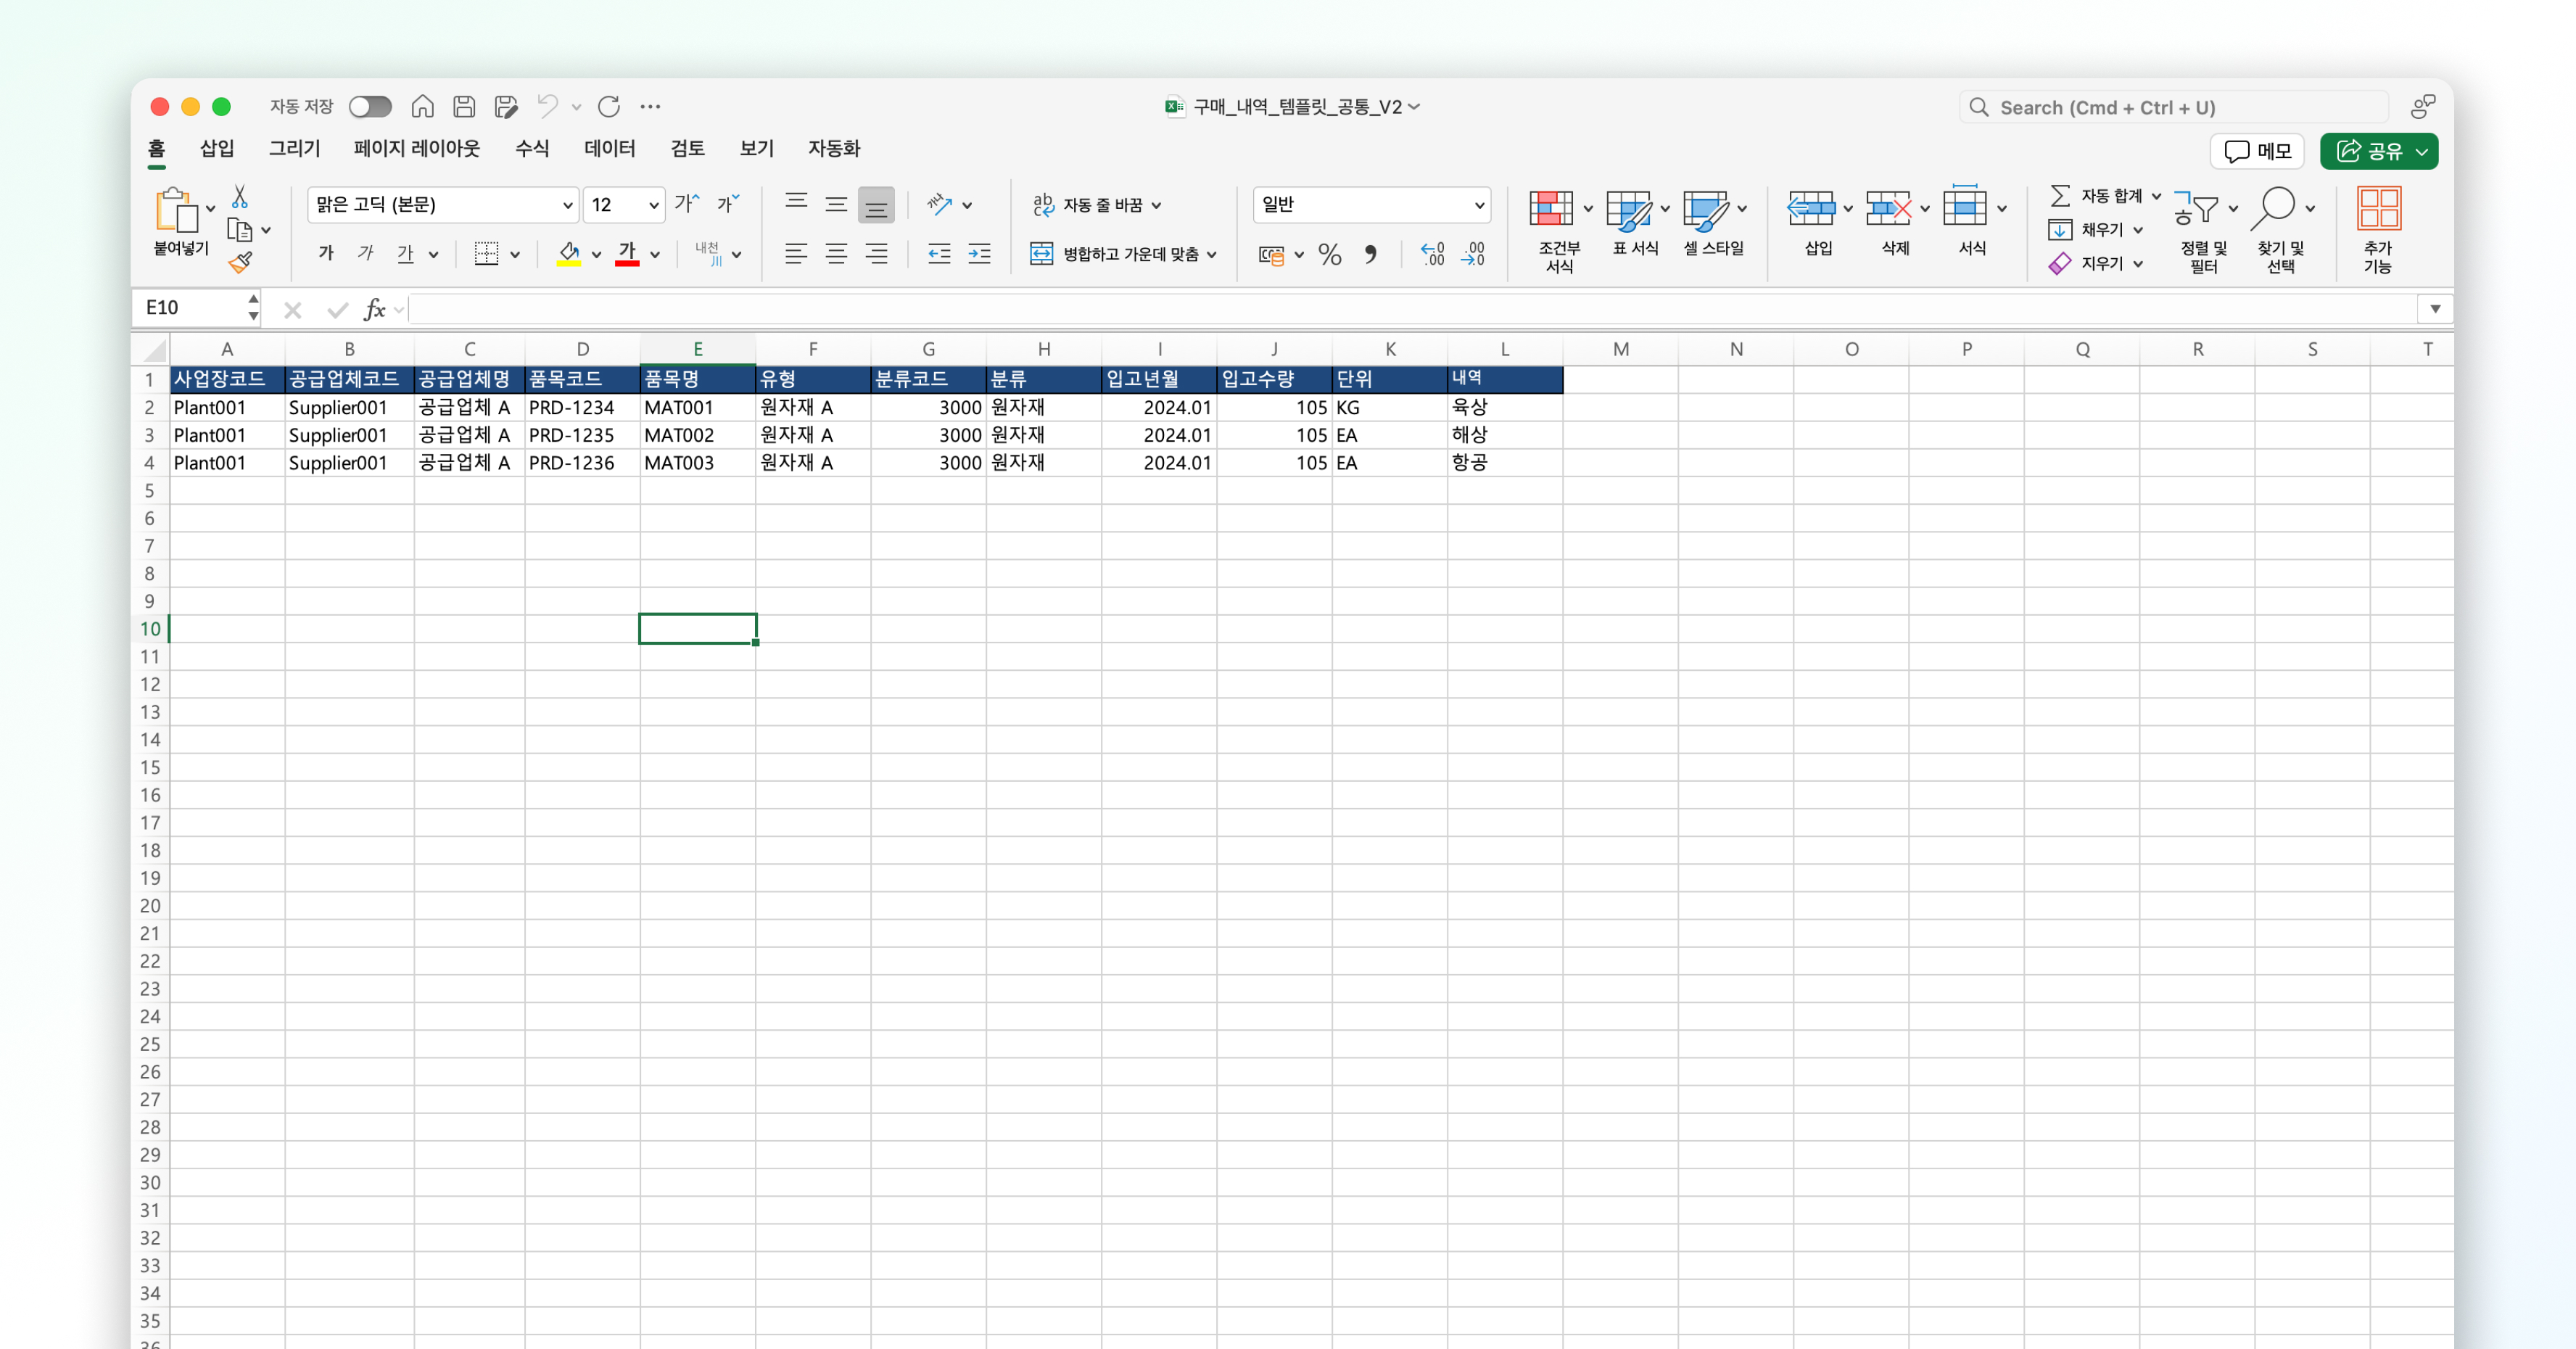The image size is (2576, 1349).
Task: Switch to the 그리기 tab
Action: [x=294, y=148]
